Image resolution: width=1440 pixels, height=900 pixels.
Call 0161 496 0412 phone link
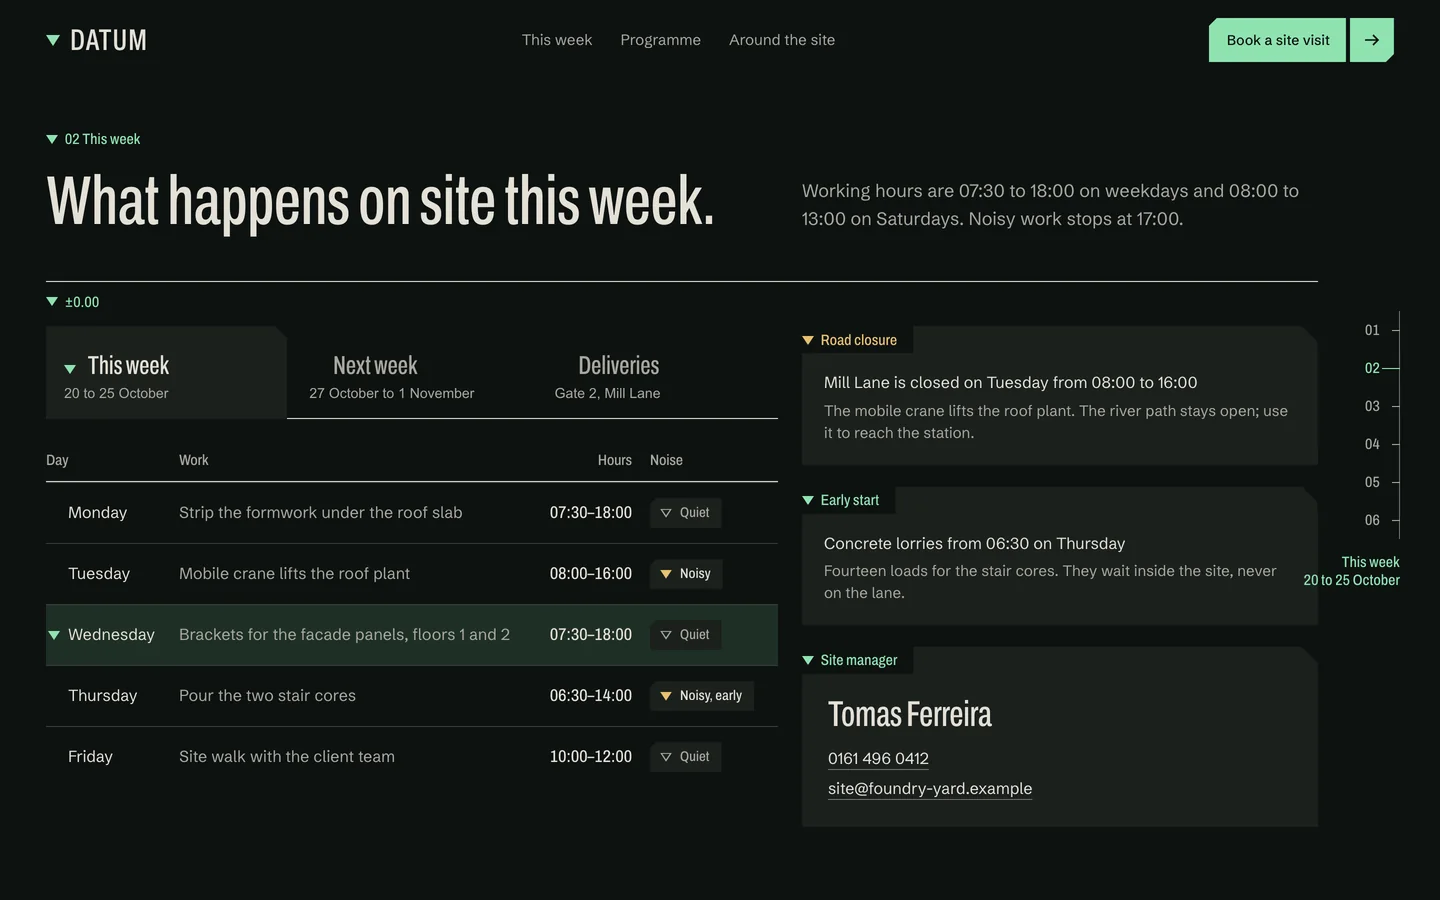(878, 759)
